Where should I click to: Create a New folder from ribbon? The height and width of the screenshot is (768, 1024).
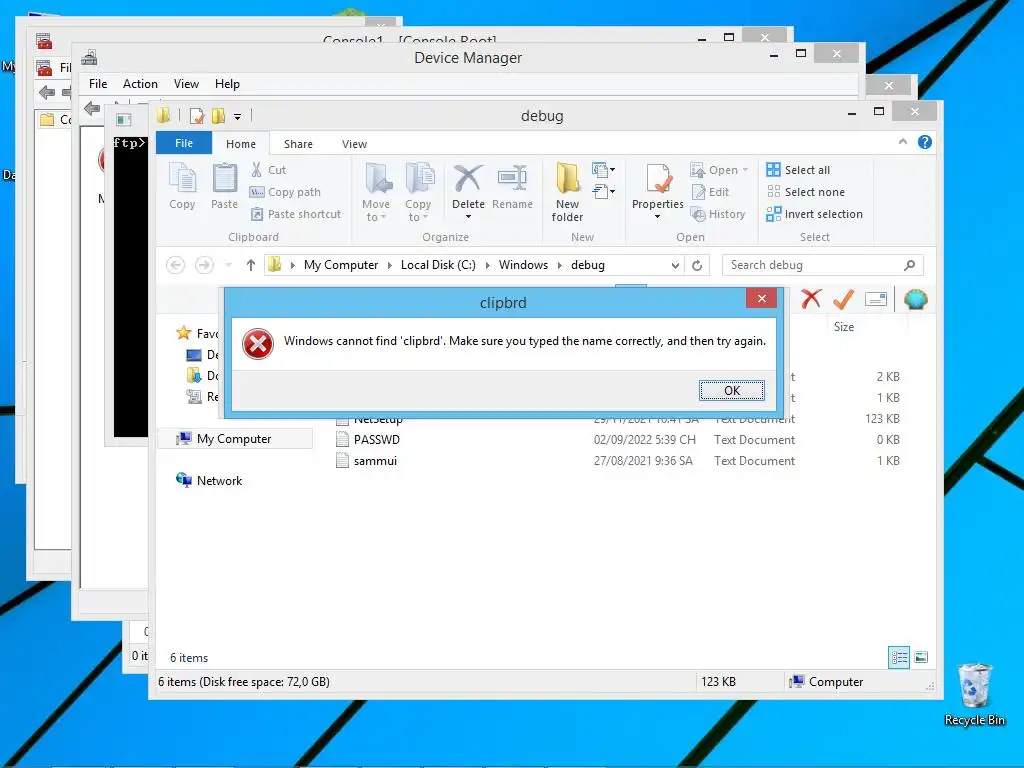pyautogui.click(x=568, y=193)
